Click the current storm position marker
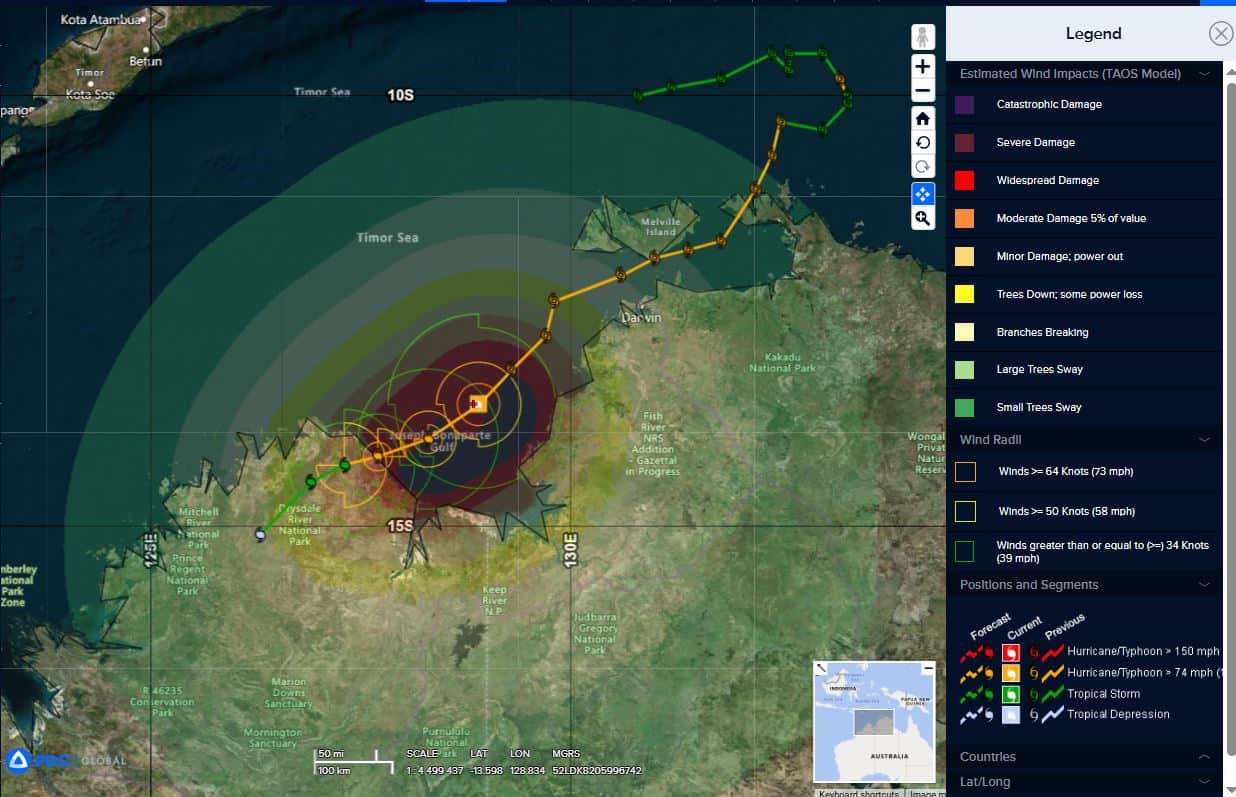 (478, 404)
